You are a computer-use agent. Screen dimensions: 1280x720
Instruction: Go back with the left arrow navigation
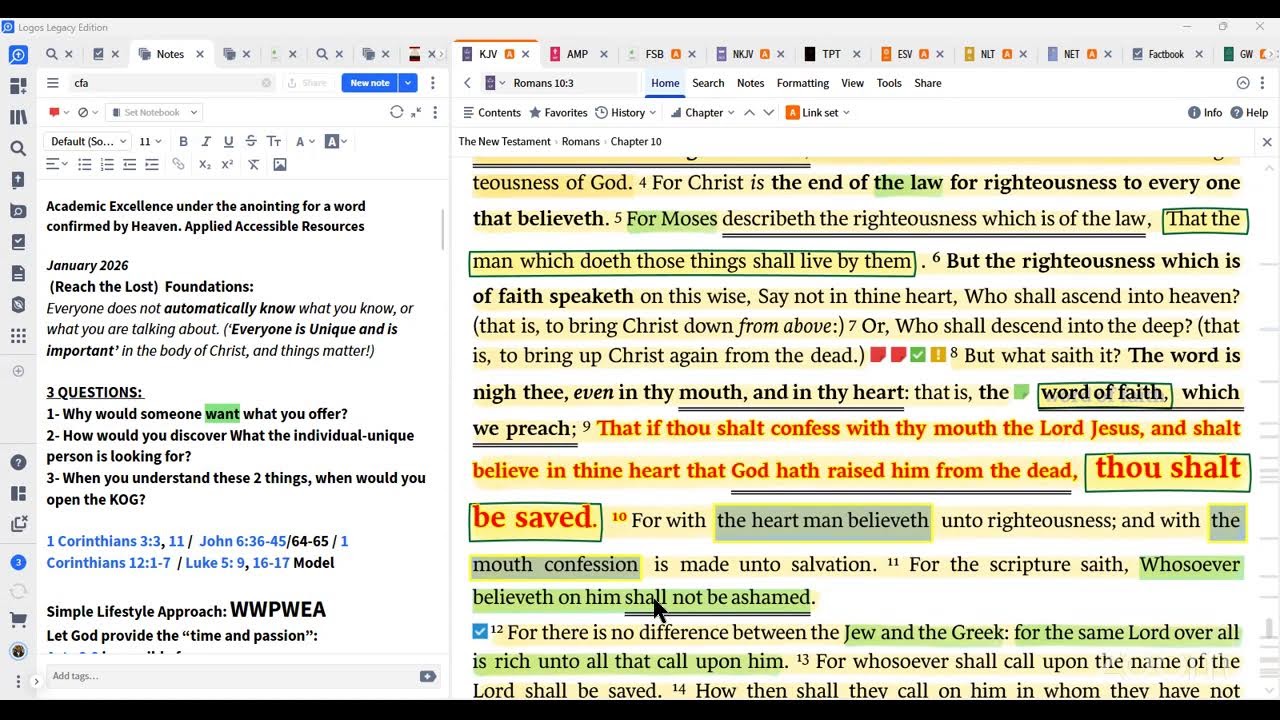[x=467, y=83]
